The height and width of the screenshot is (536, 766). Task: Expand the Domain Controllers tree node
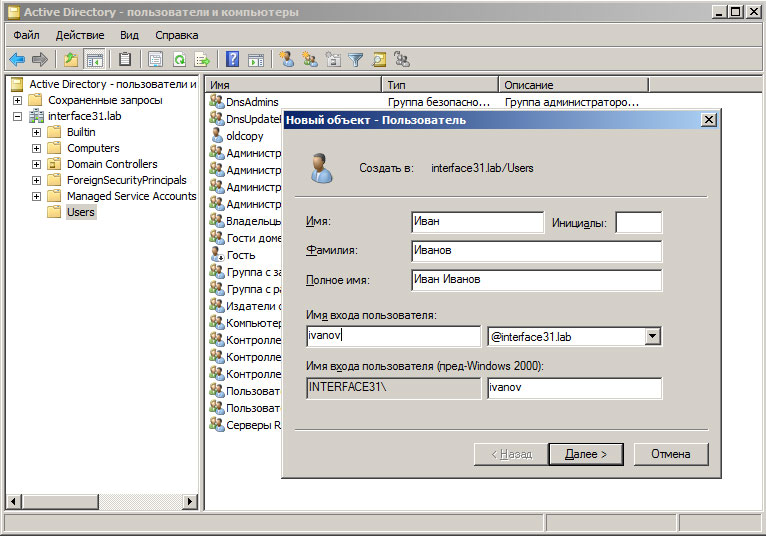pyautogui.click(x=37, y=164)
